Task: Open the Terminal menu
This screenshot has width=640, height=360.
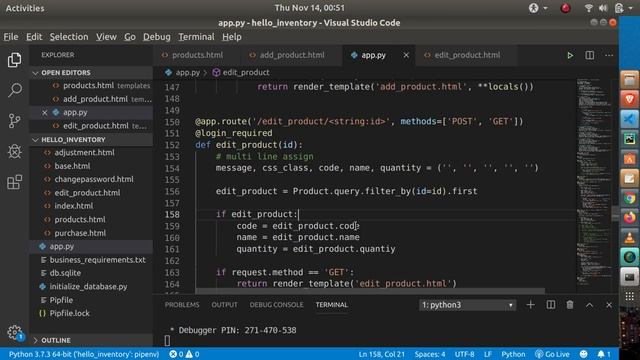Action: pos(196,37)
